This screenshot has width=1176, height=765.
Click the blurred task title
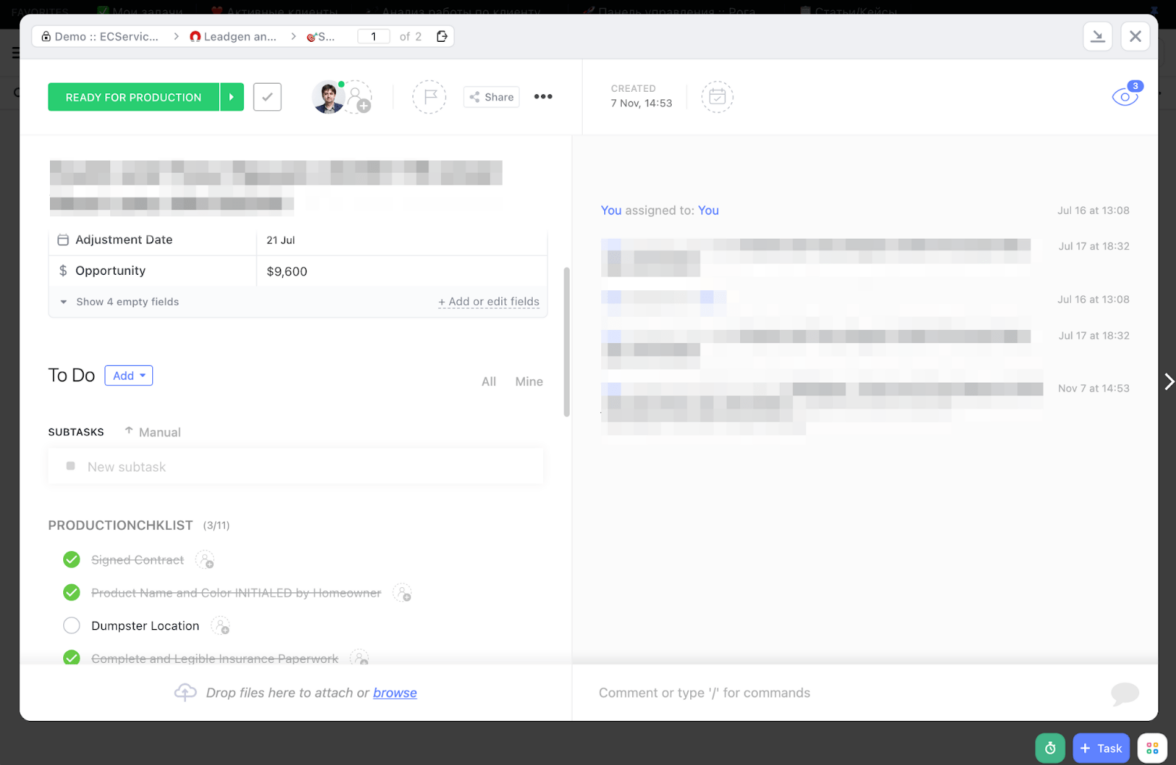[276, 188]
